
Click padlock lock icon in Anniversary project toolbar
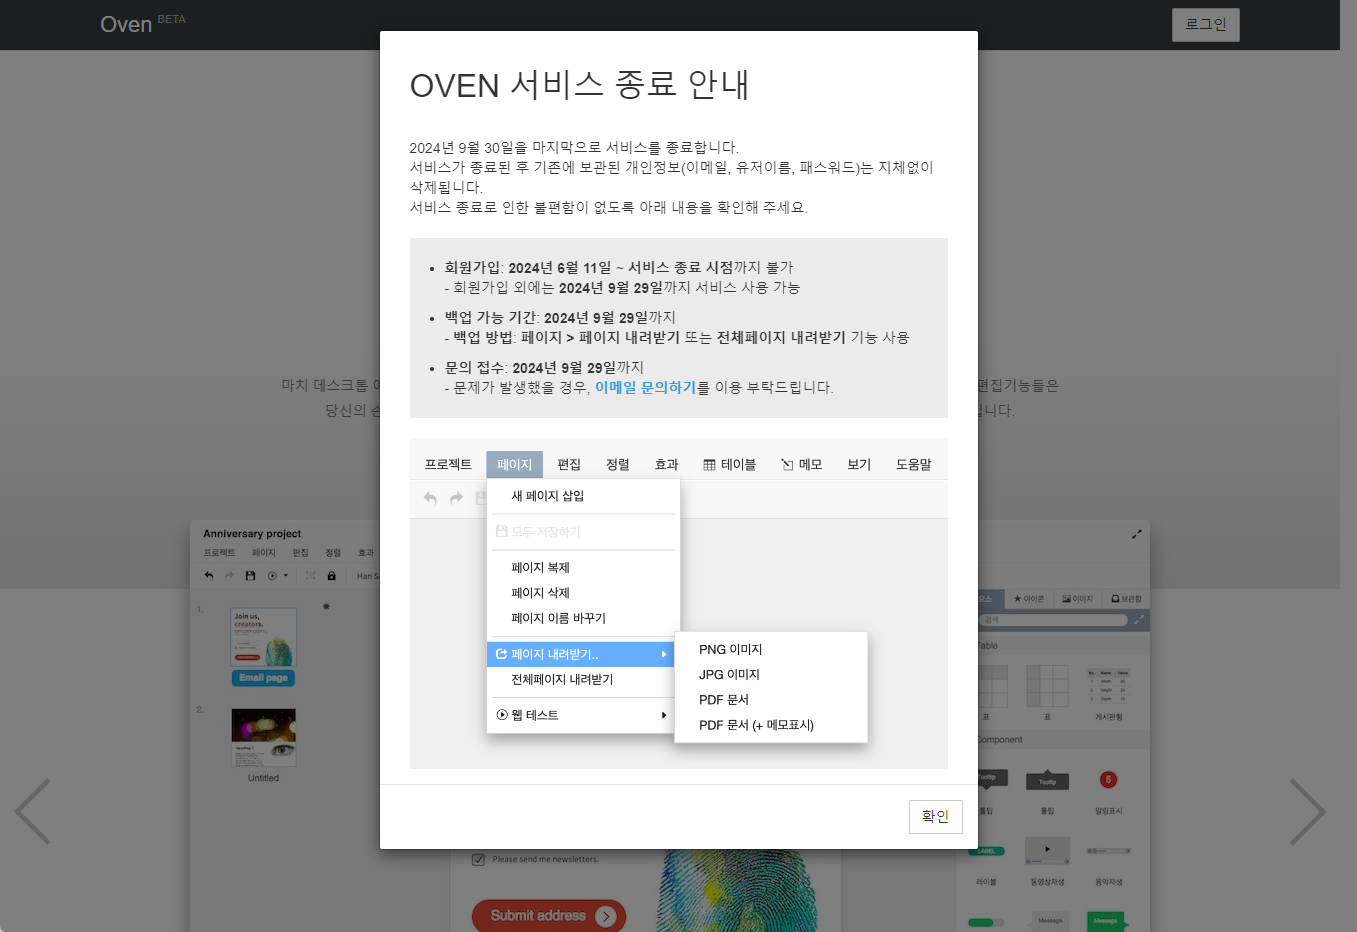(332, 576)
